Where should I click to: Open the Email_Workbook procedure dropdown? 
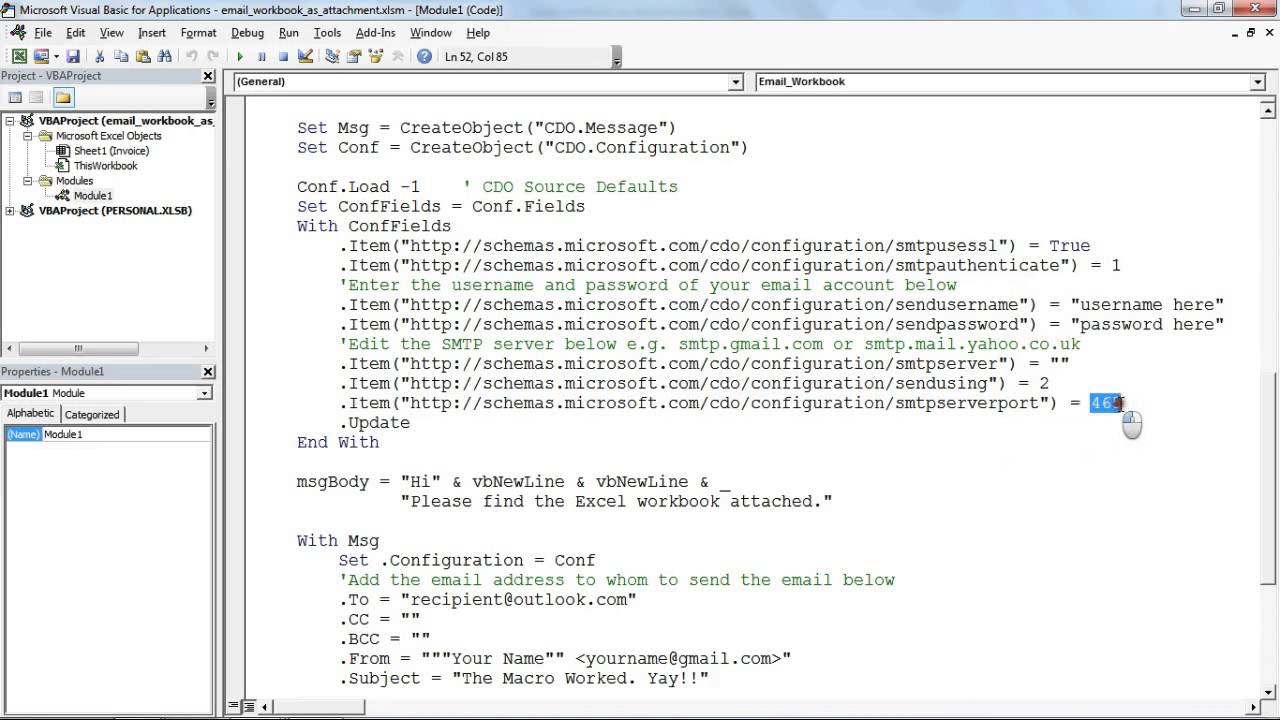pos(1258,81)
